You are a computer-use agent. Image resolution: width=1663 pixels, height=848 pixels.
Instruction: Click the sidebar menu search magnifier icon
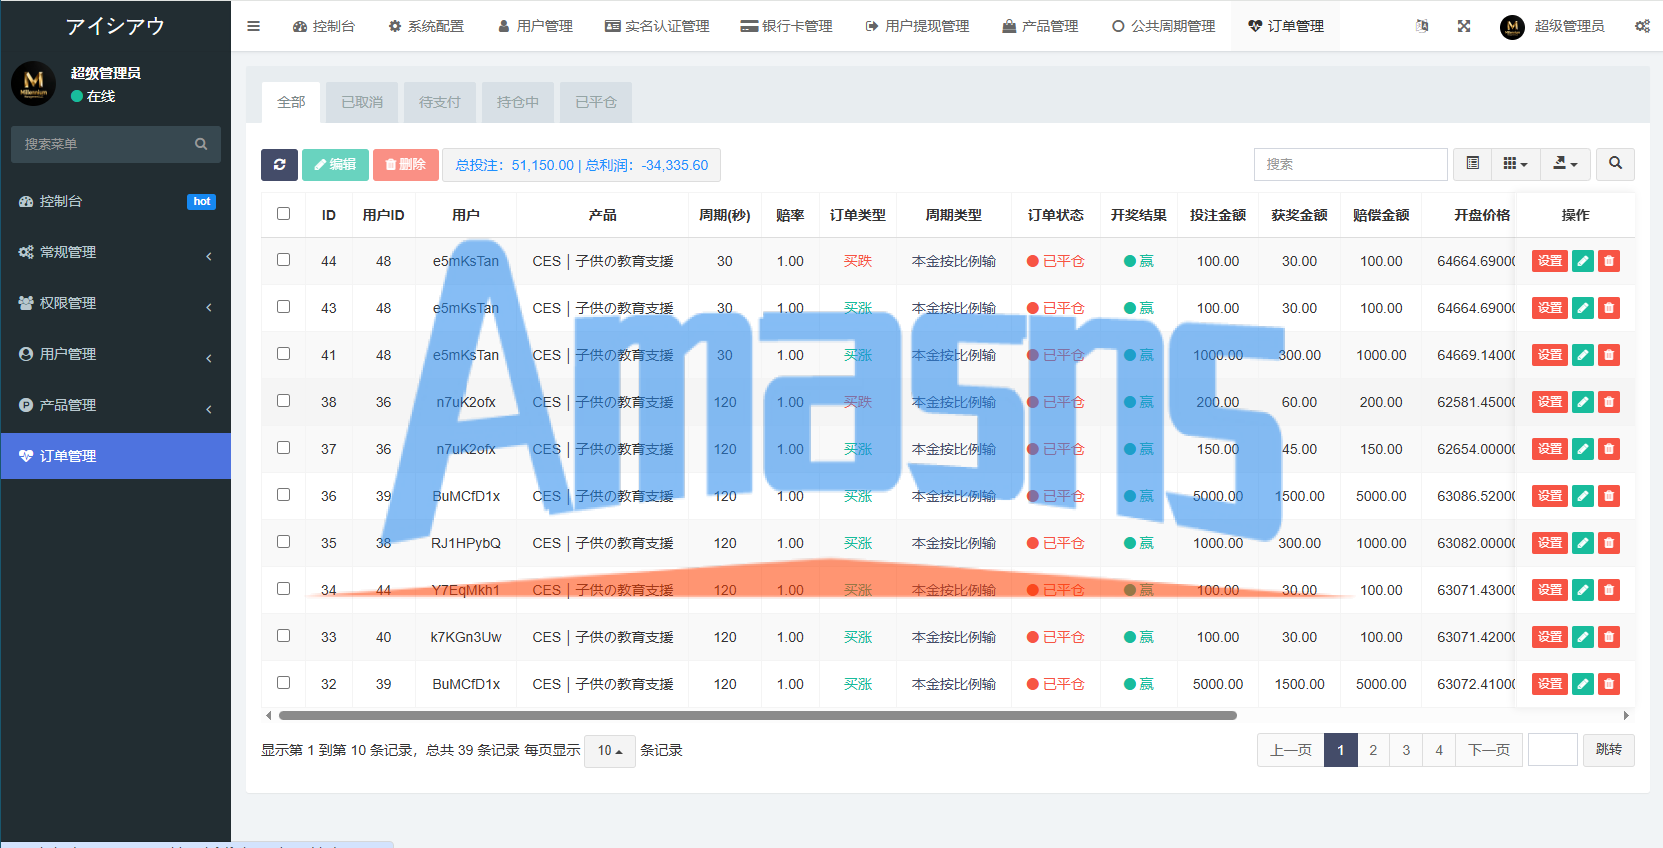click(201, 144)
